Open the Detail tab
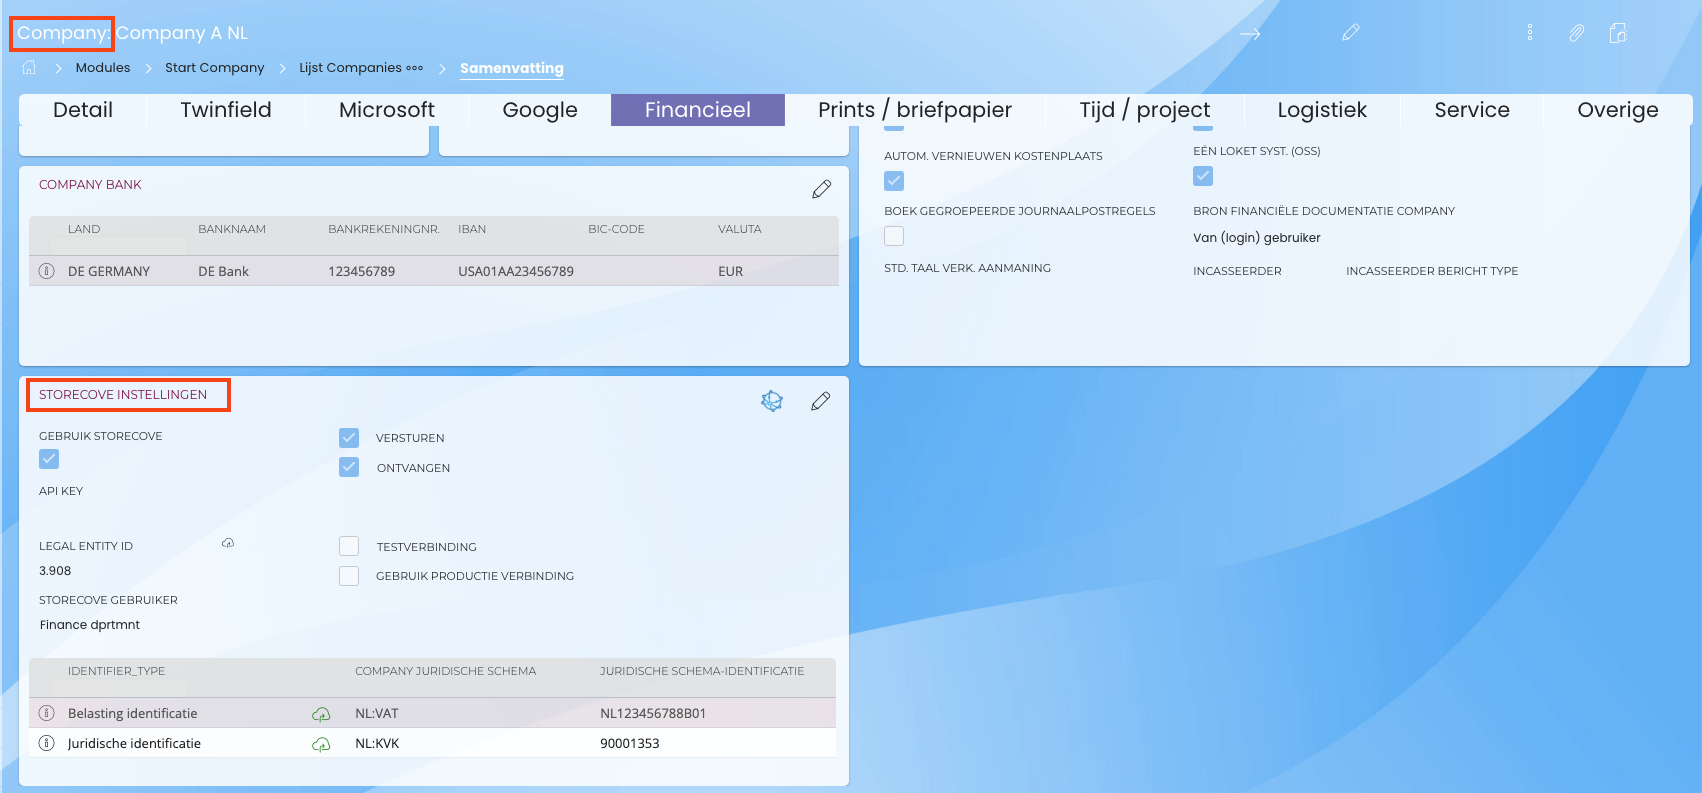This screenshot has width=1702, height=793. (83, 110)
